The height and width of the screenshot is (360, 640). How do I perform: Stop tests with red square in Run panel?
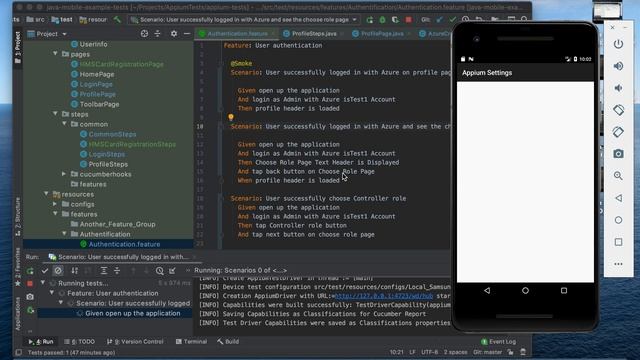(30, 283)
